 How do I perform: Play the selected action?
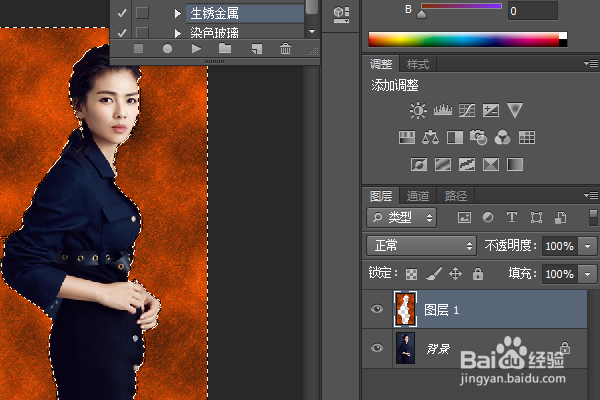click(196, 49)
